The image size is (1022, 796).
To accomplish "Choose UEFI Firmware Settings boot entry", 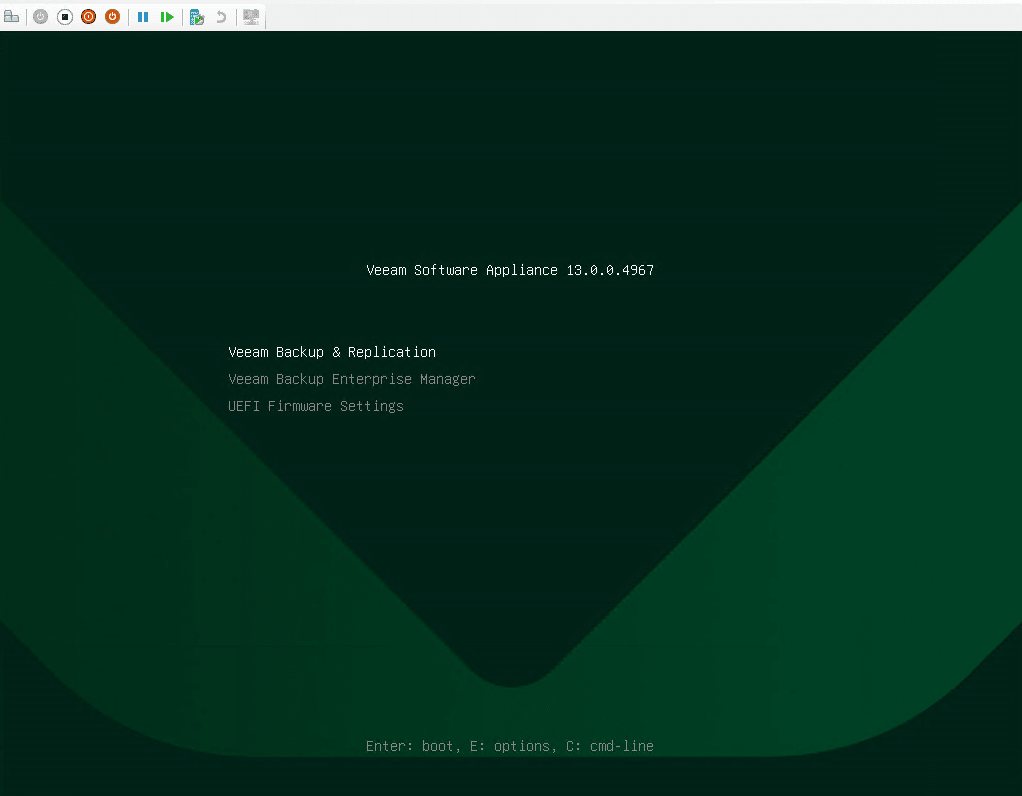I will 315,406.
